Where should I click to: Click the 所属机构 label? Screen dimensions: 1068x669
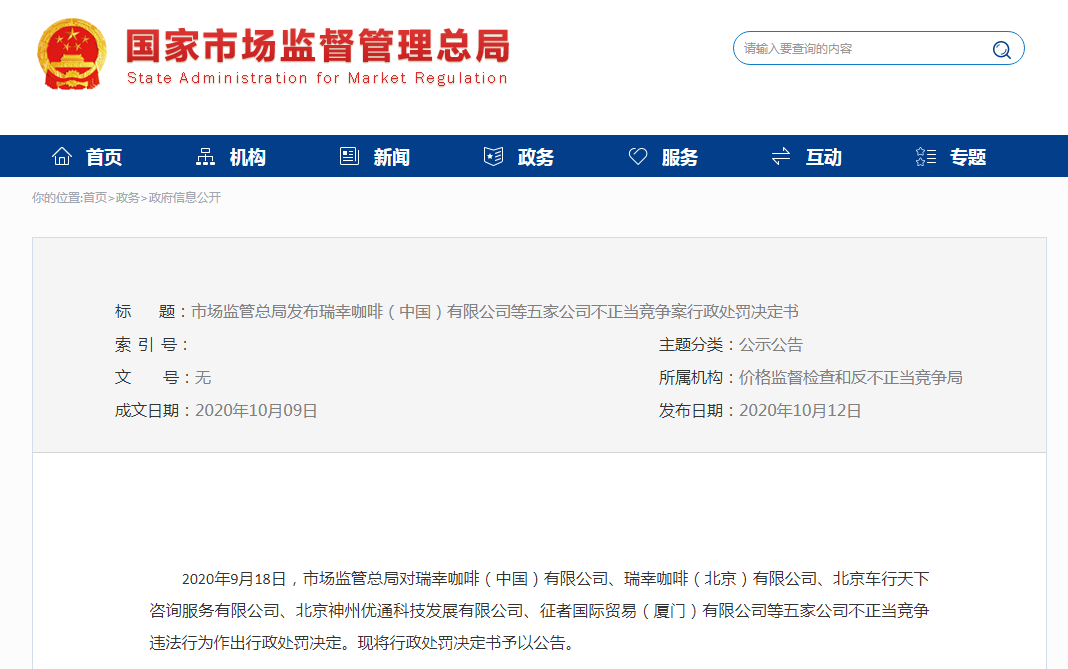pyautogui.click(x=697, y=377)
